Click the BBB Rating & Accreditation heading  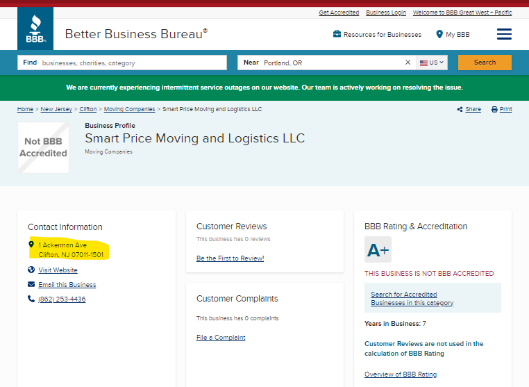coord(416,226)
